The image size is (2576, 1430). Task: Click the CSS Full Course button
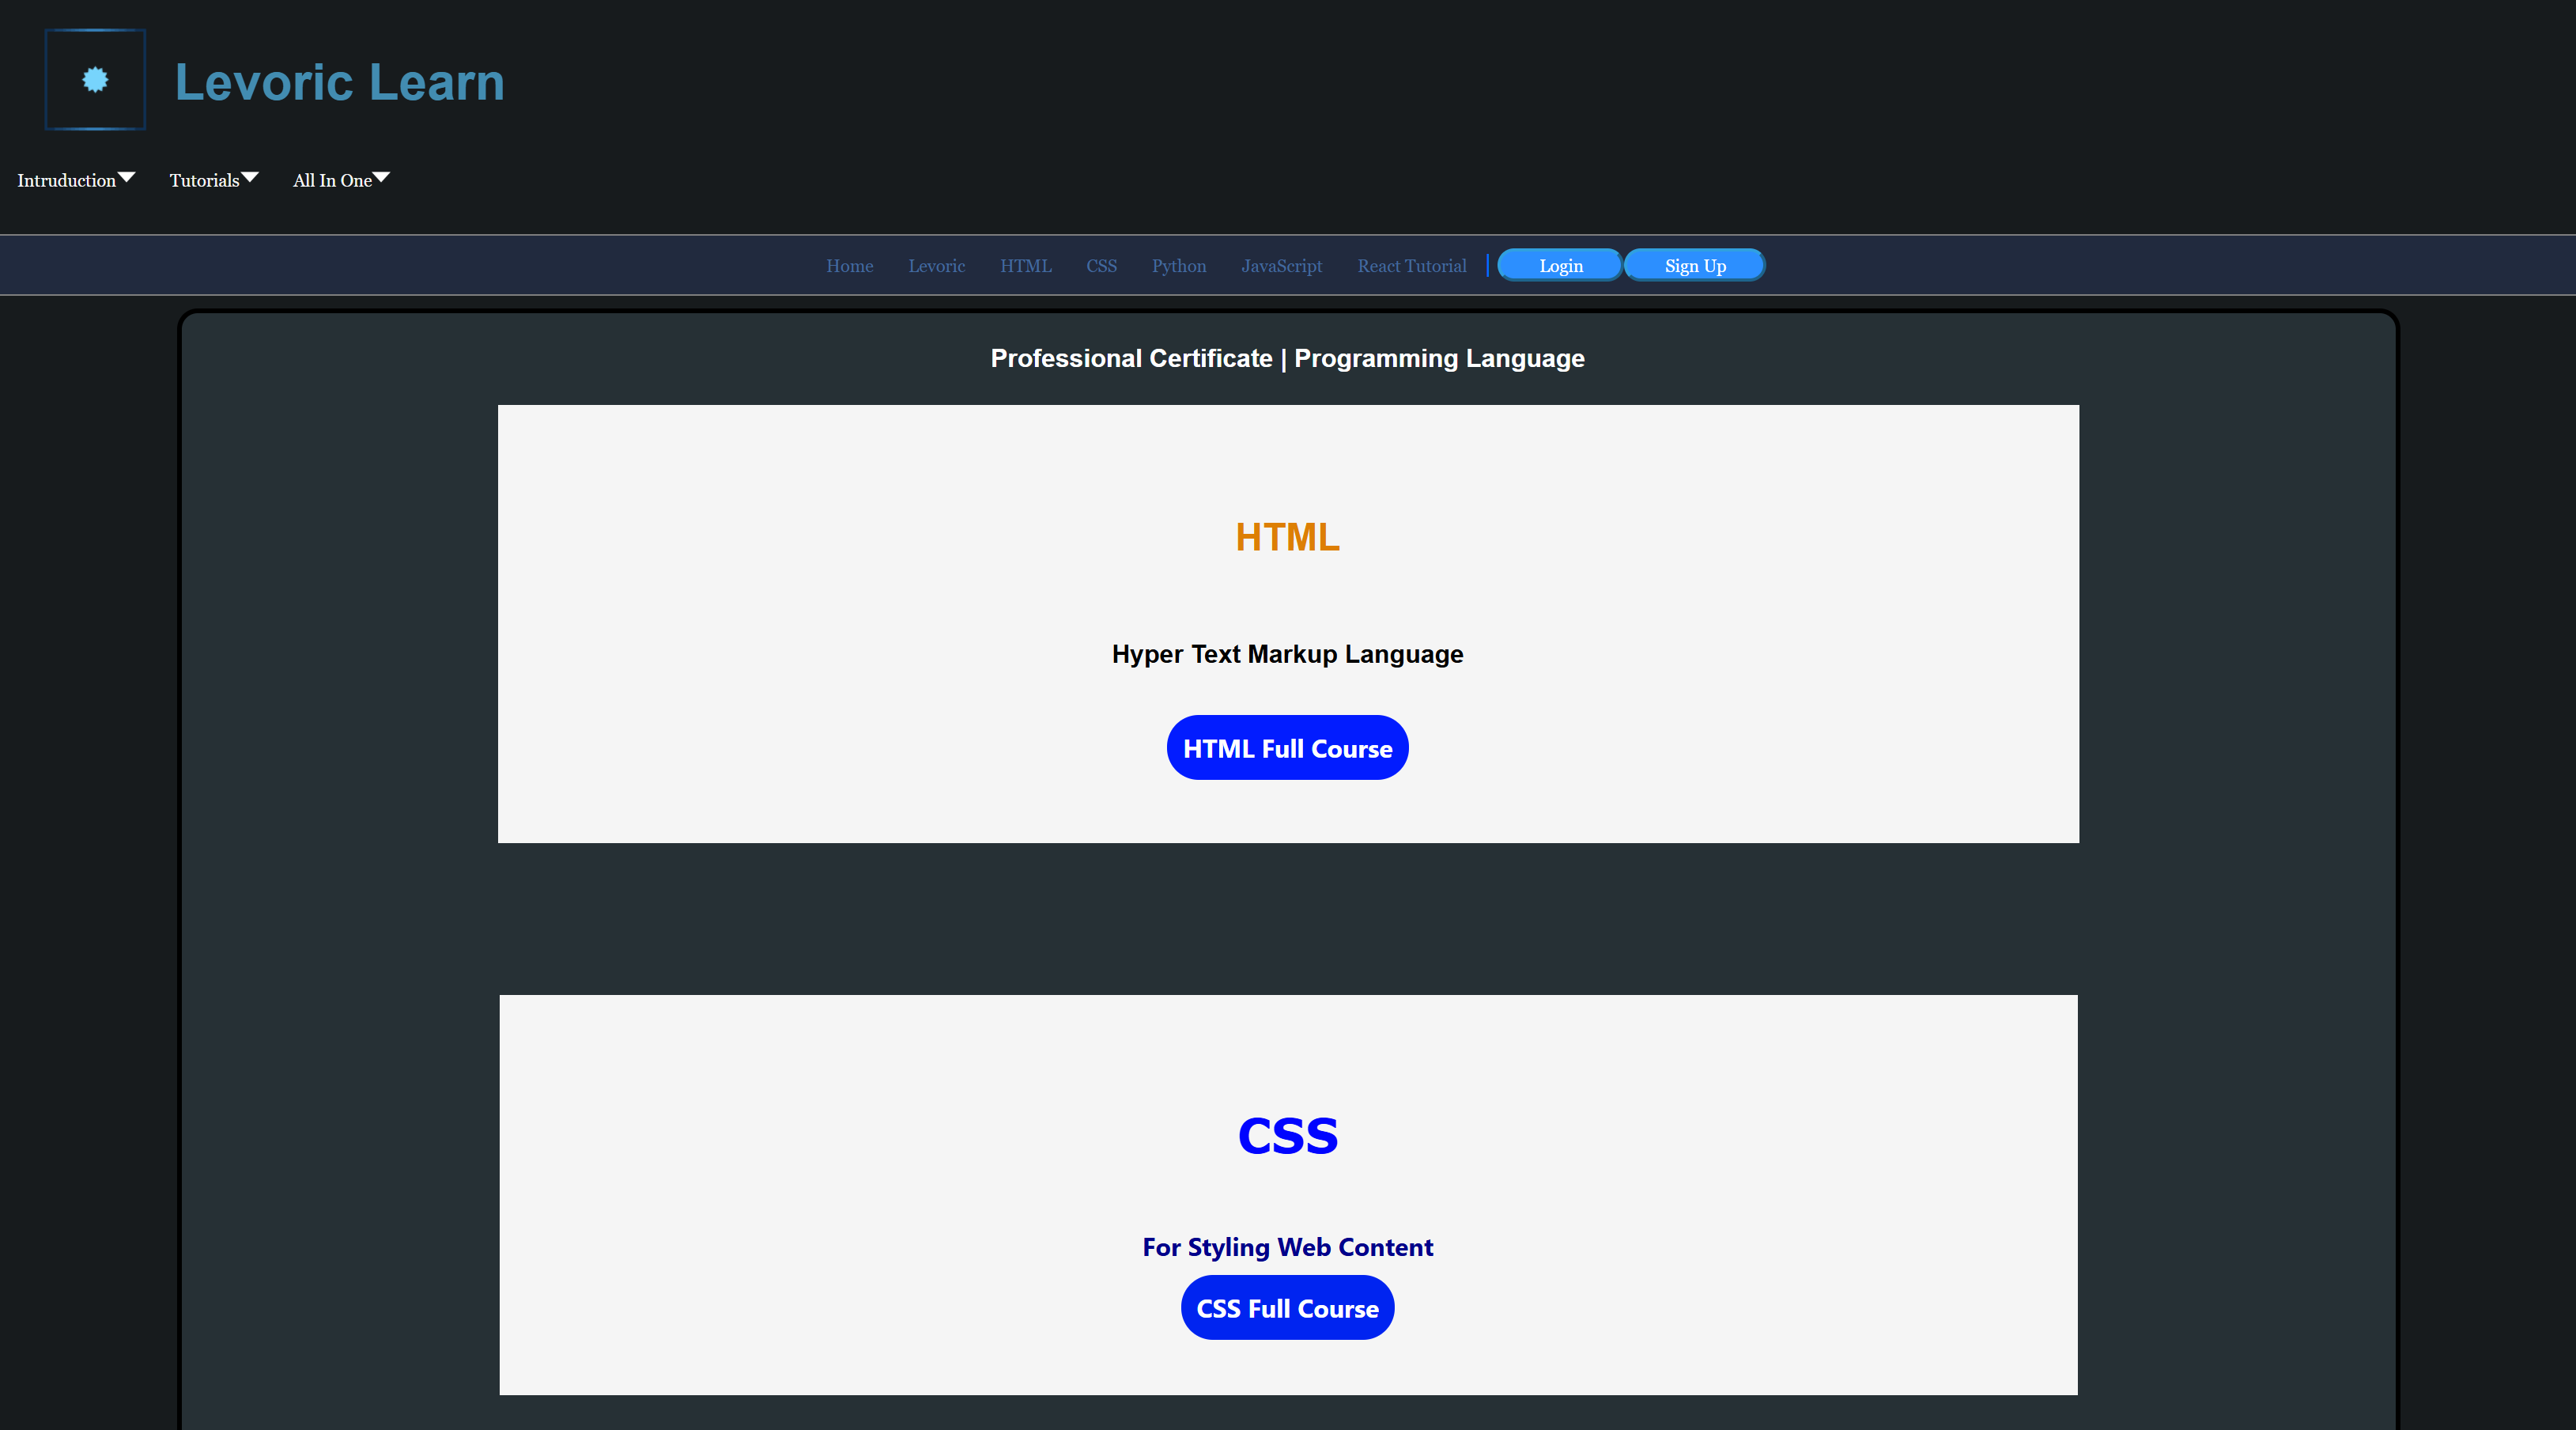click(1286, 1307)
